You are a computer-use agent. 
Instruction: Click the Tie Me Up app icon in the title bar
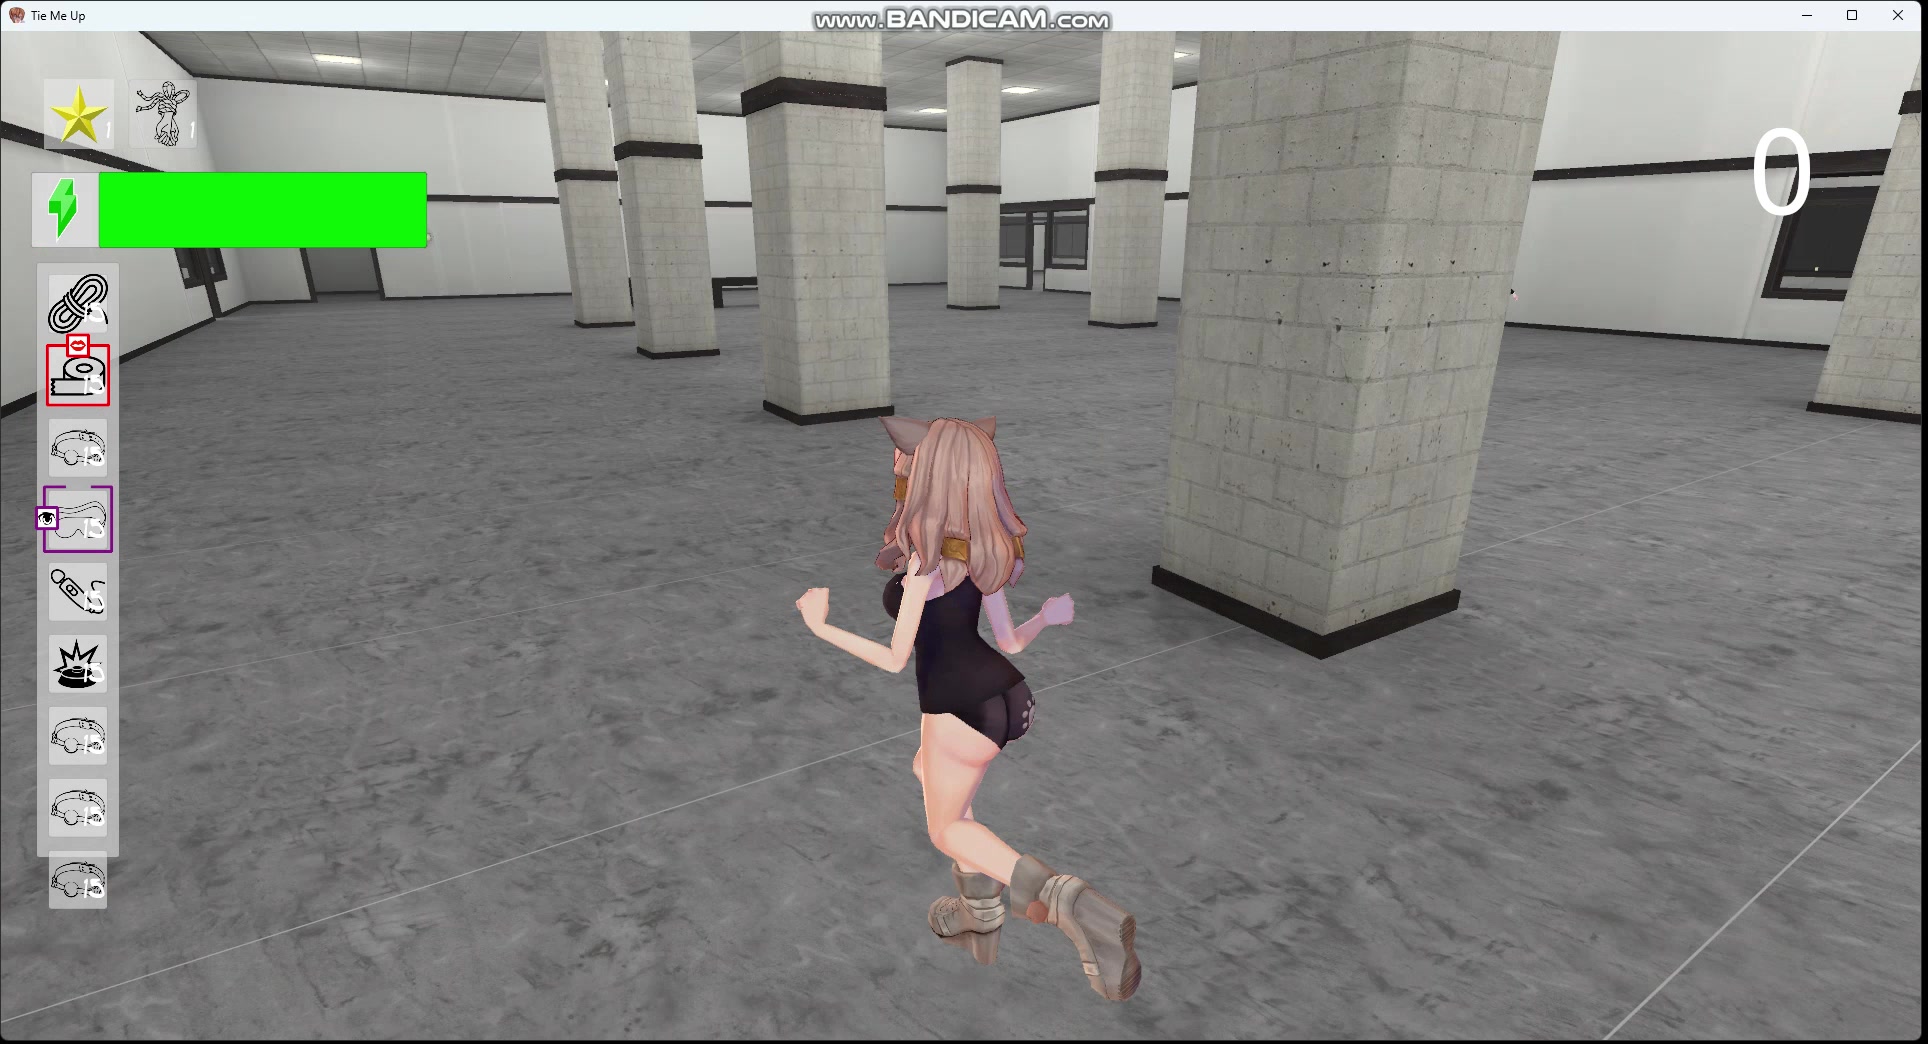coord(16,15)
